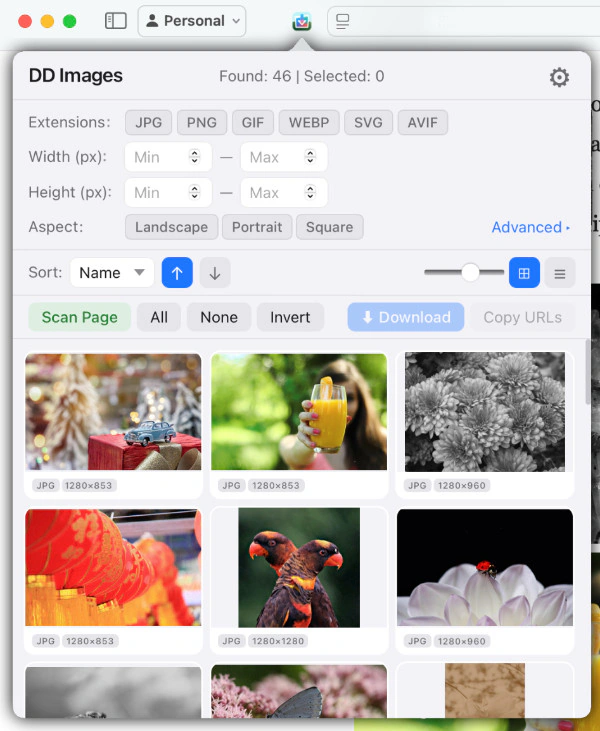This screenshot has height=731, width=600.
Task: Click the Width Min stepper arrows
Action: coord(194,157)
